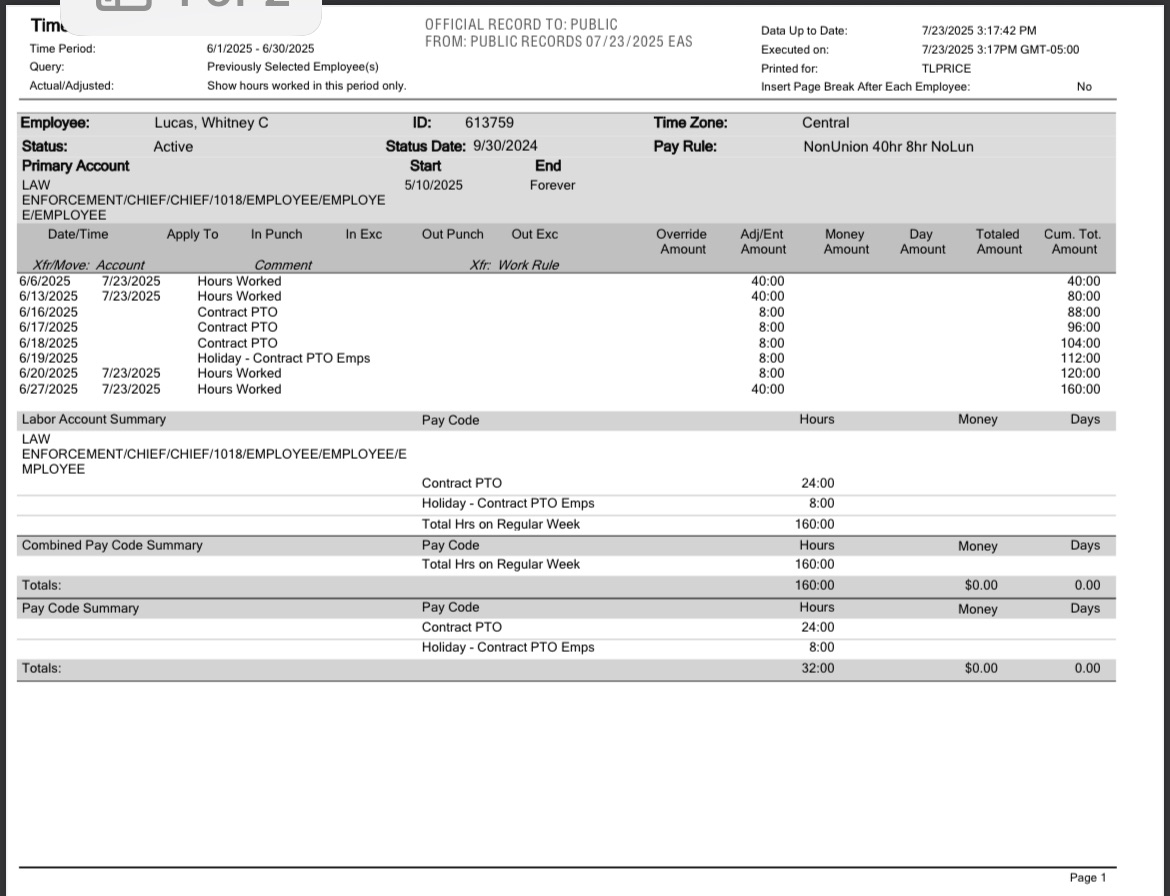Tap the page thumbnails icon in page indicator
1170x896 pixels.
(x=124, y=4)
